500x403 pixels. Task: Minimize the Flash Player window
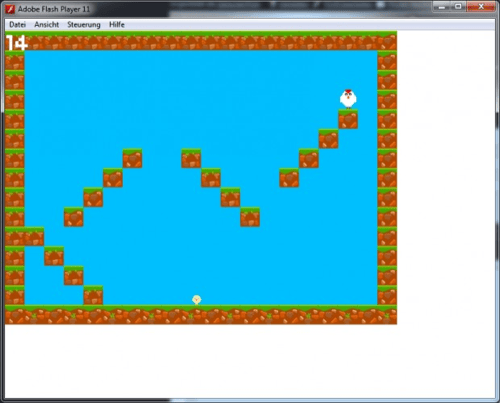[442, 6]
